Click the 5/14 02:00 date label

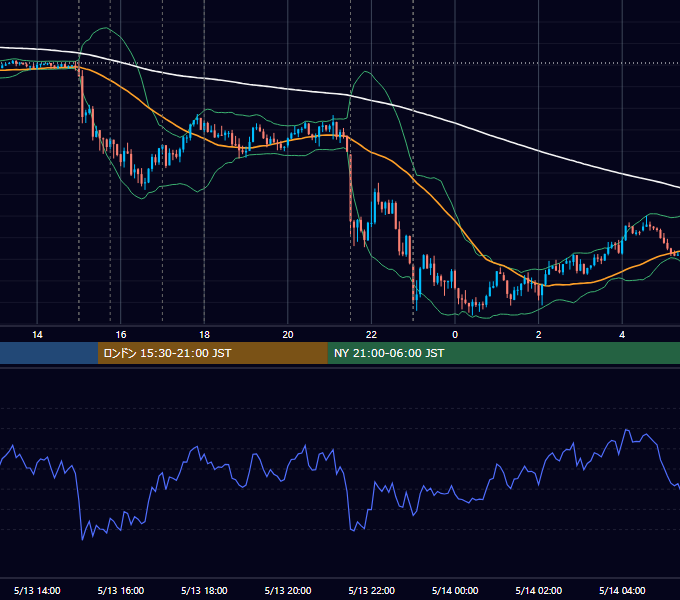[x=539, y=590]
